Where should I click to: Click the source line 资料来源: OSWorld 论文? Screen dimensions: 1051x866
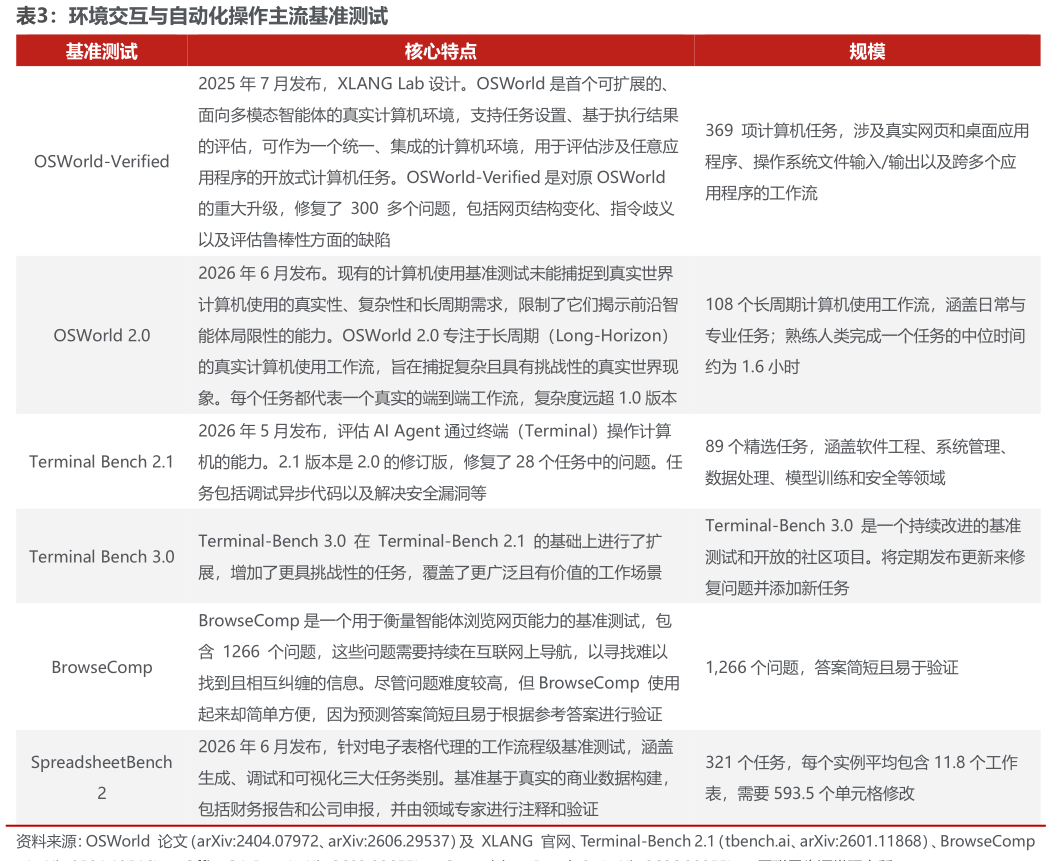(x=526, y=841)
